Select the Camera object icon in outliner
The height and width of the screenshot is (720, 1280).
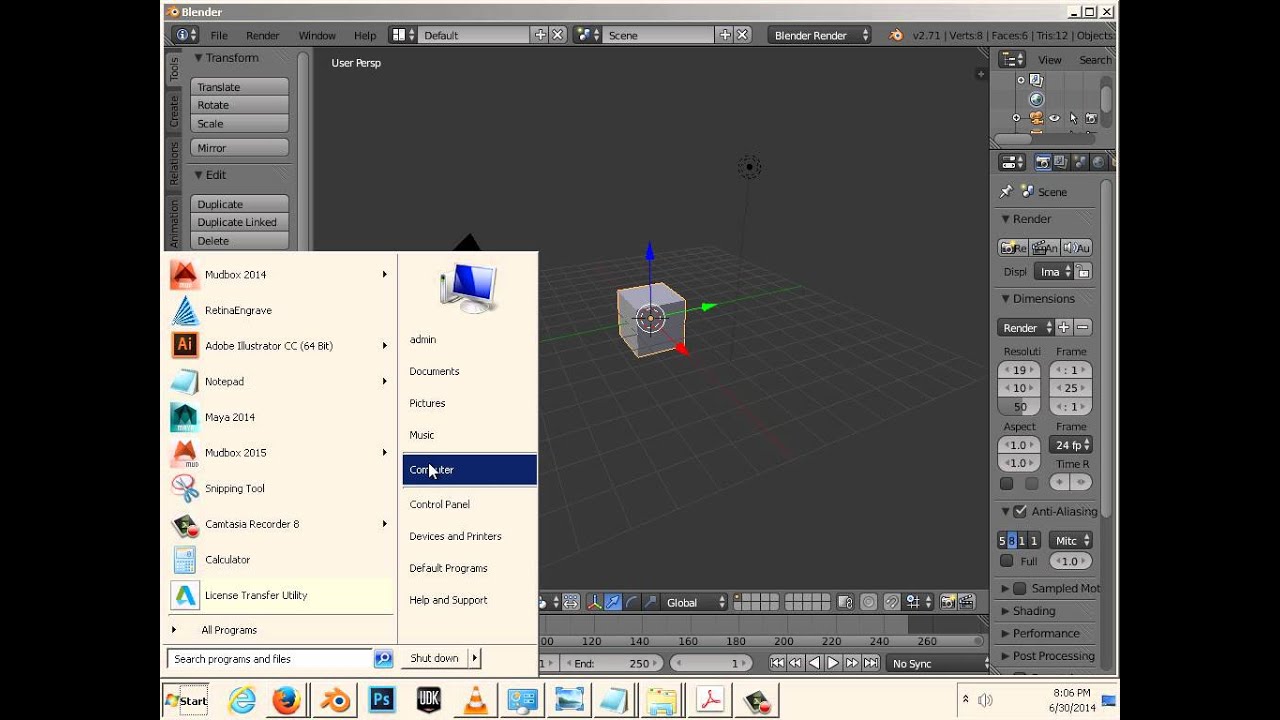pos(1036,118)
